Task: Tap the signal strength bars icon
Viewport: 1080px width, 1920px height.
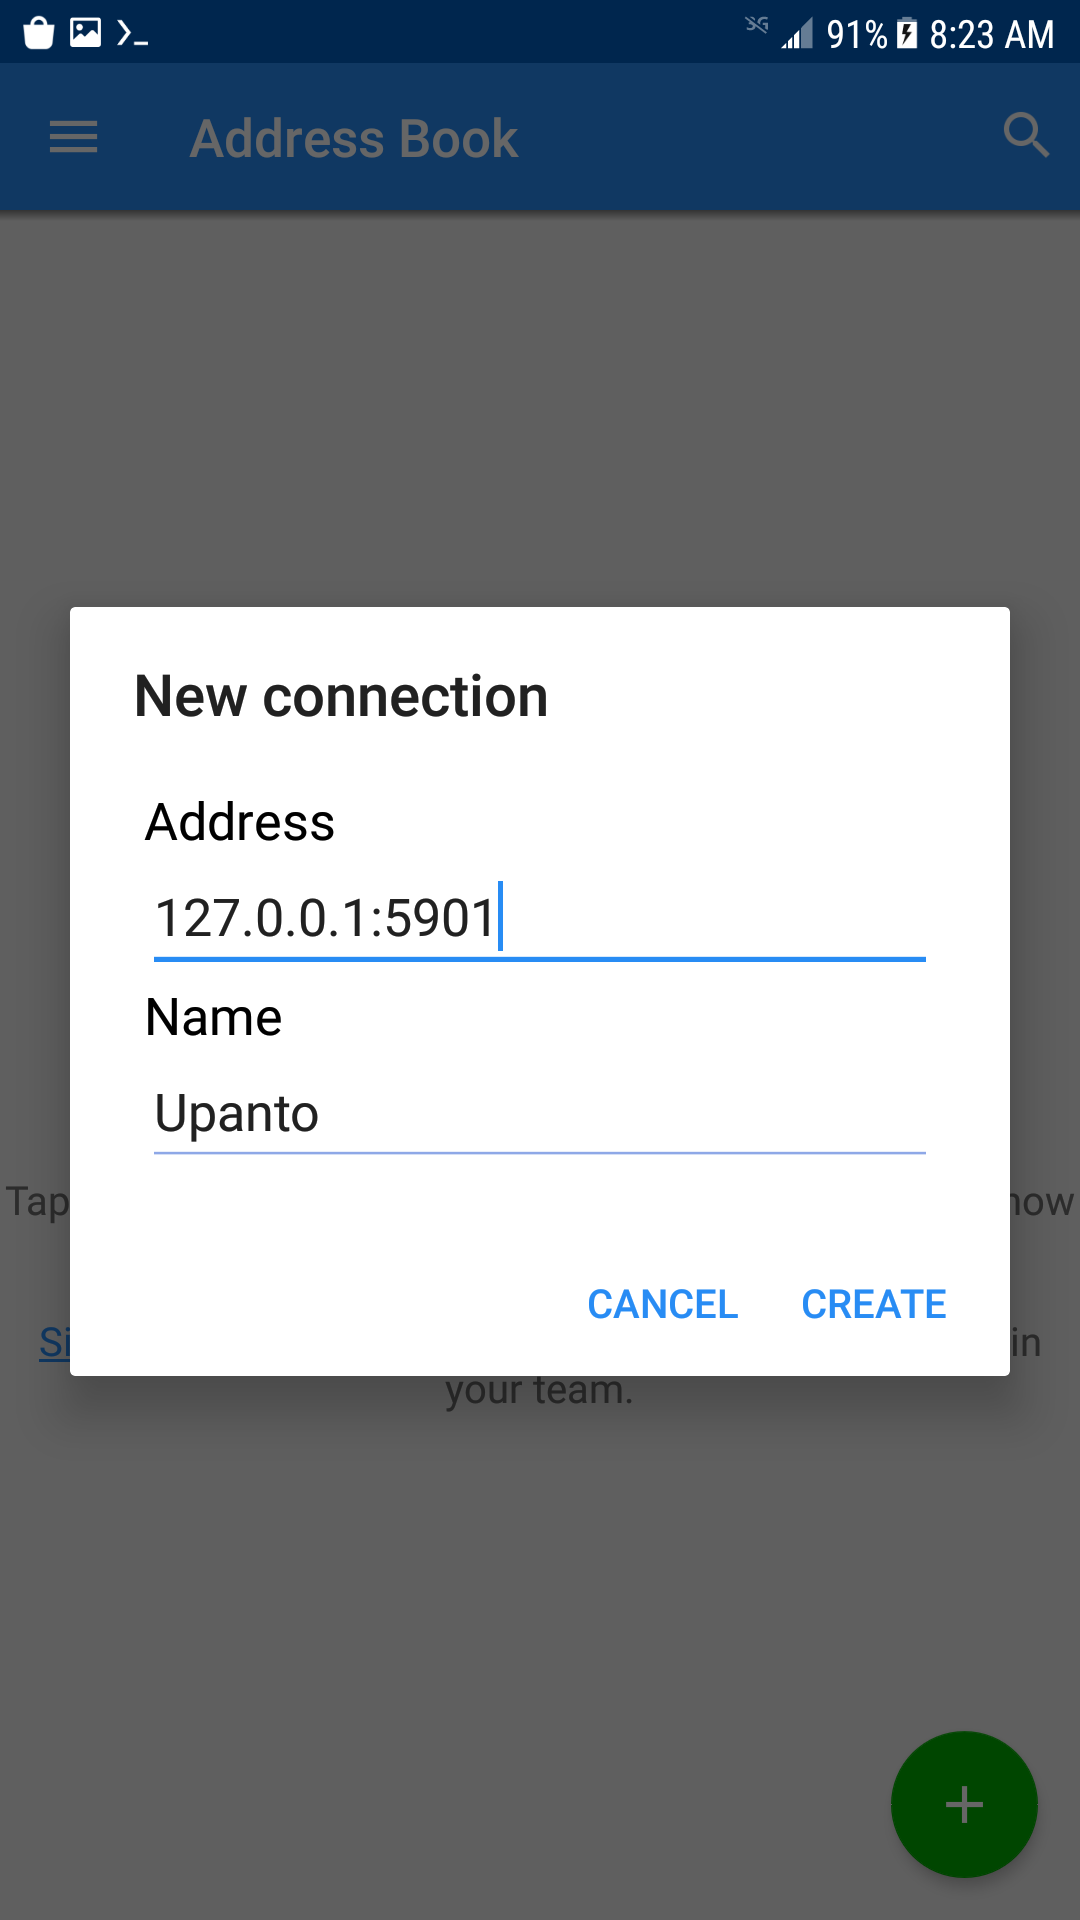Action: [797, 34]
